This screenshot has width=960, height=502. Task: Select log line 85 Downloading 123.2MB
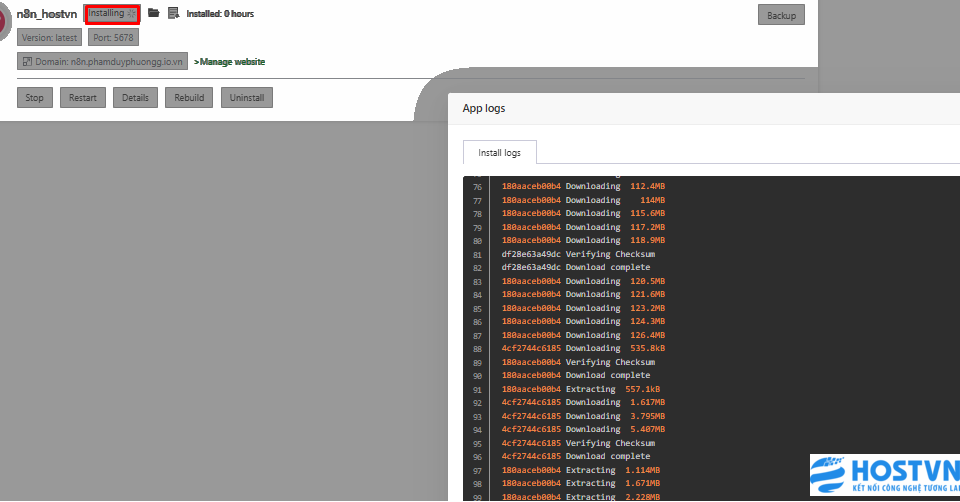click(583, 308)
